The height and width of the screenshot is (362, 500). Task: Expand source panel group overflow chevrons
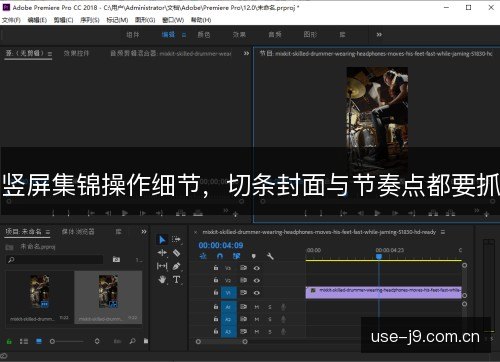(246, 53)
